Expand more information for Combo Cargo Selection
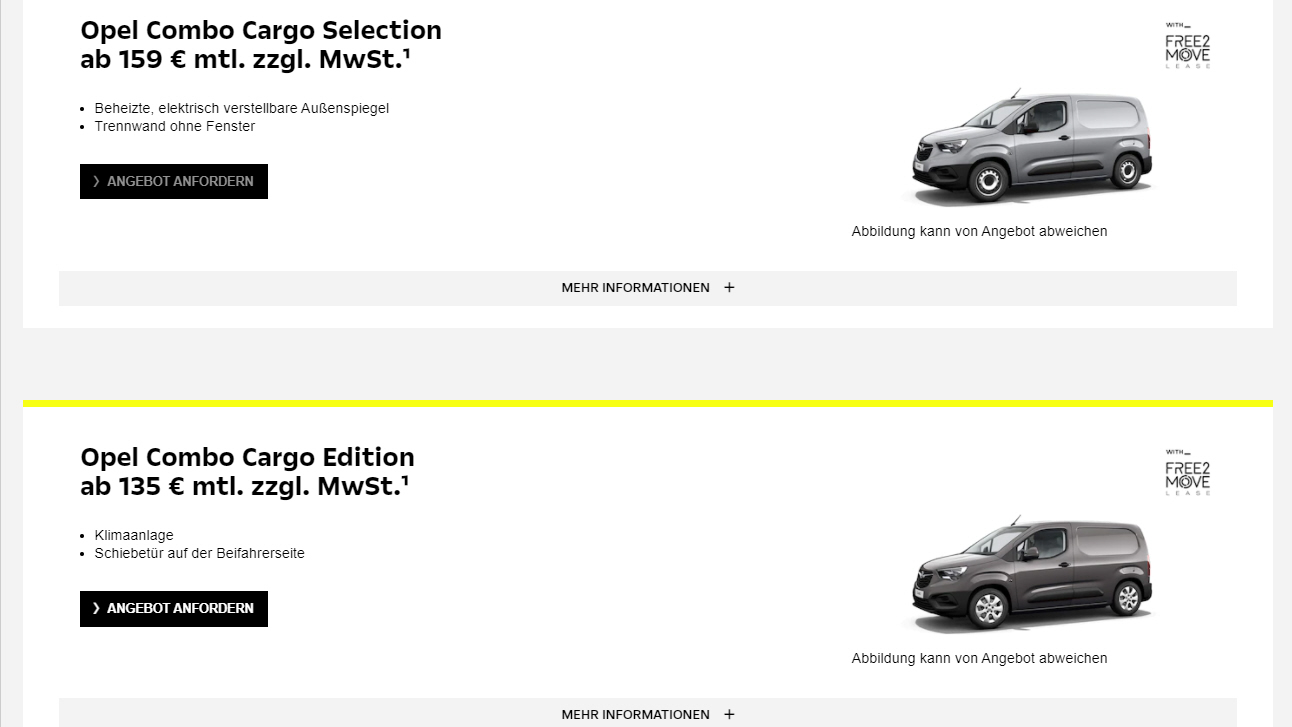The width and height of the screenshot is (1292, 727). 648,288
